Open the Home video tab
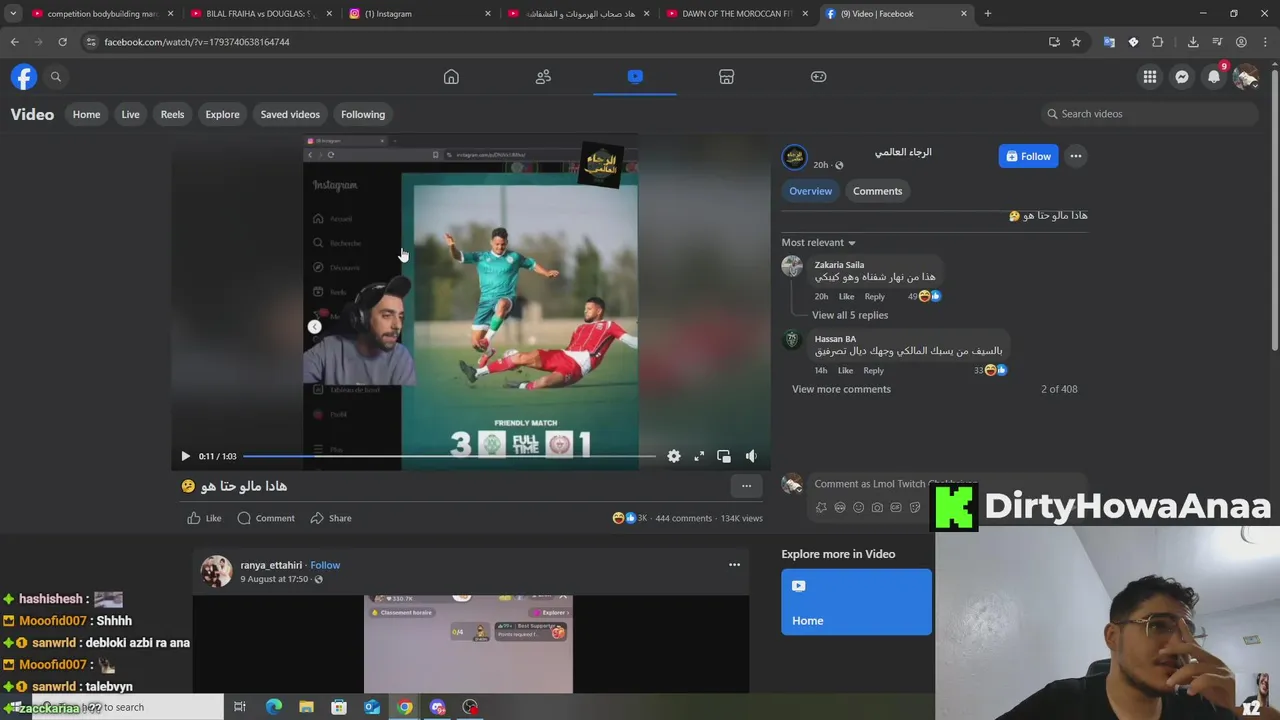The width and height of the screenshot is (1280, 720). [x=86, y=114]
